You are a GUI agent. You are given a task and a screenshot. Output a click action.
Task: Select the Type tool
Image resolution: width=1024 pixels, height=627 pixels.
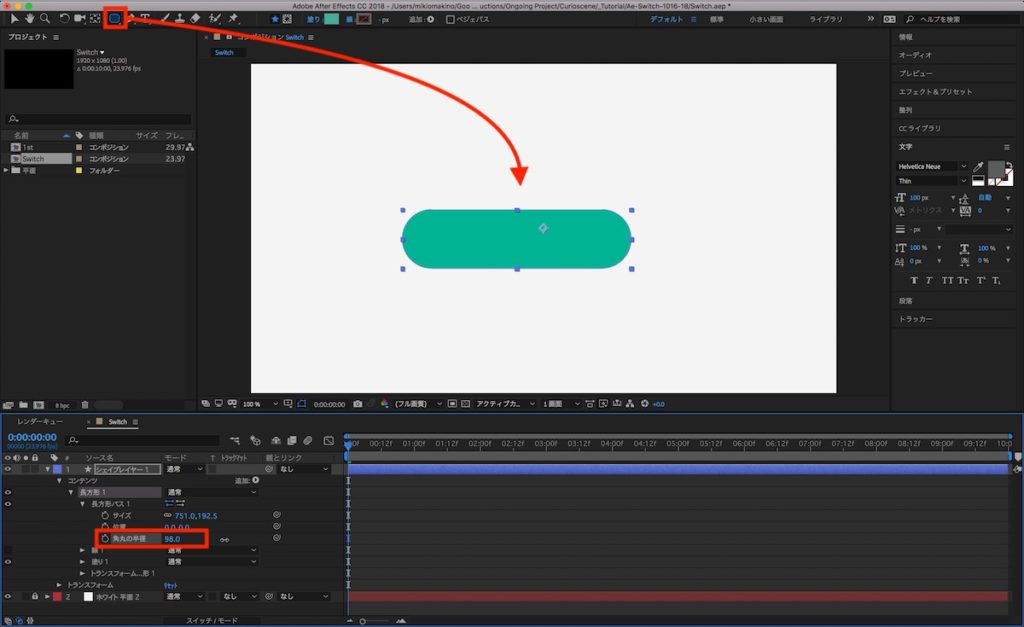[x=145, y=18]
